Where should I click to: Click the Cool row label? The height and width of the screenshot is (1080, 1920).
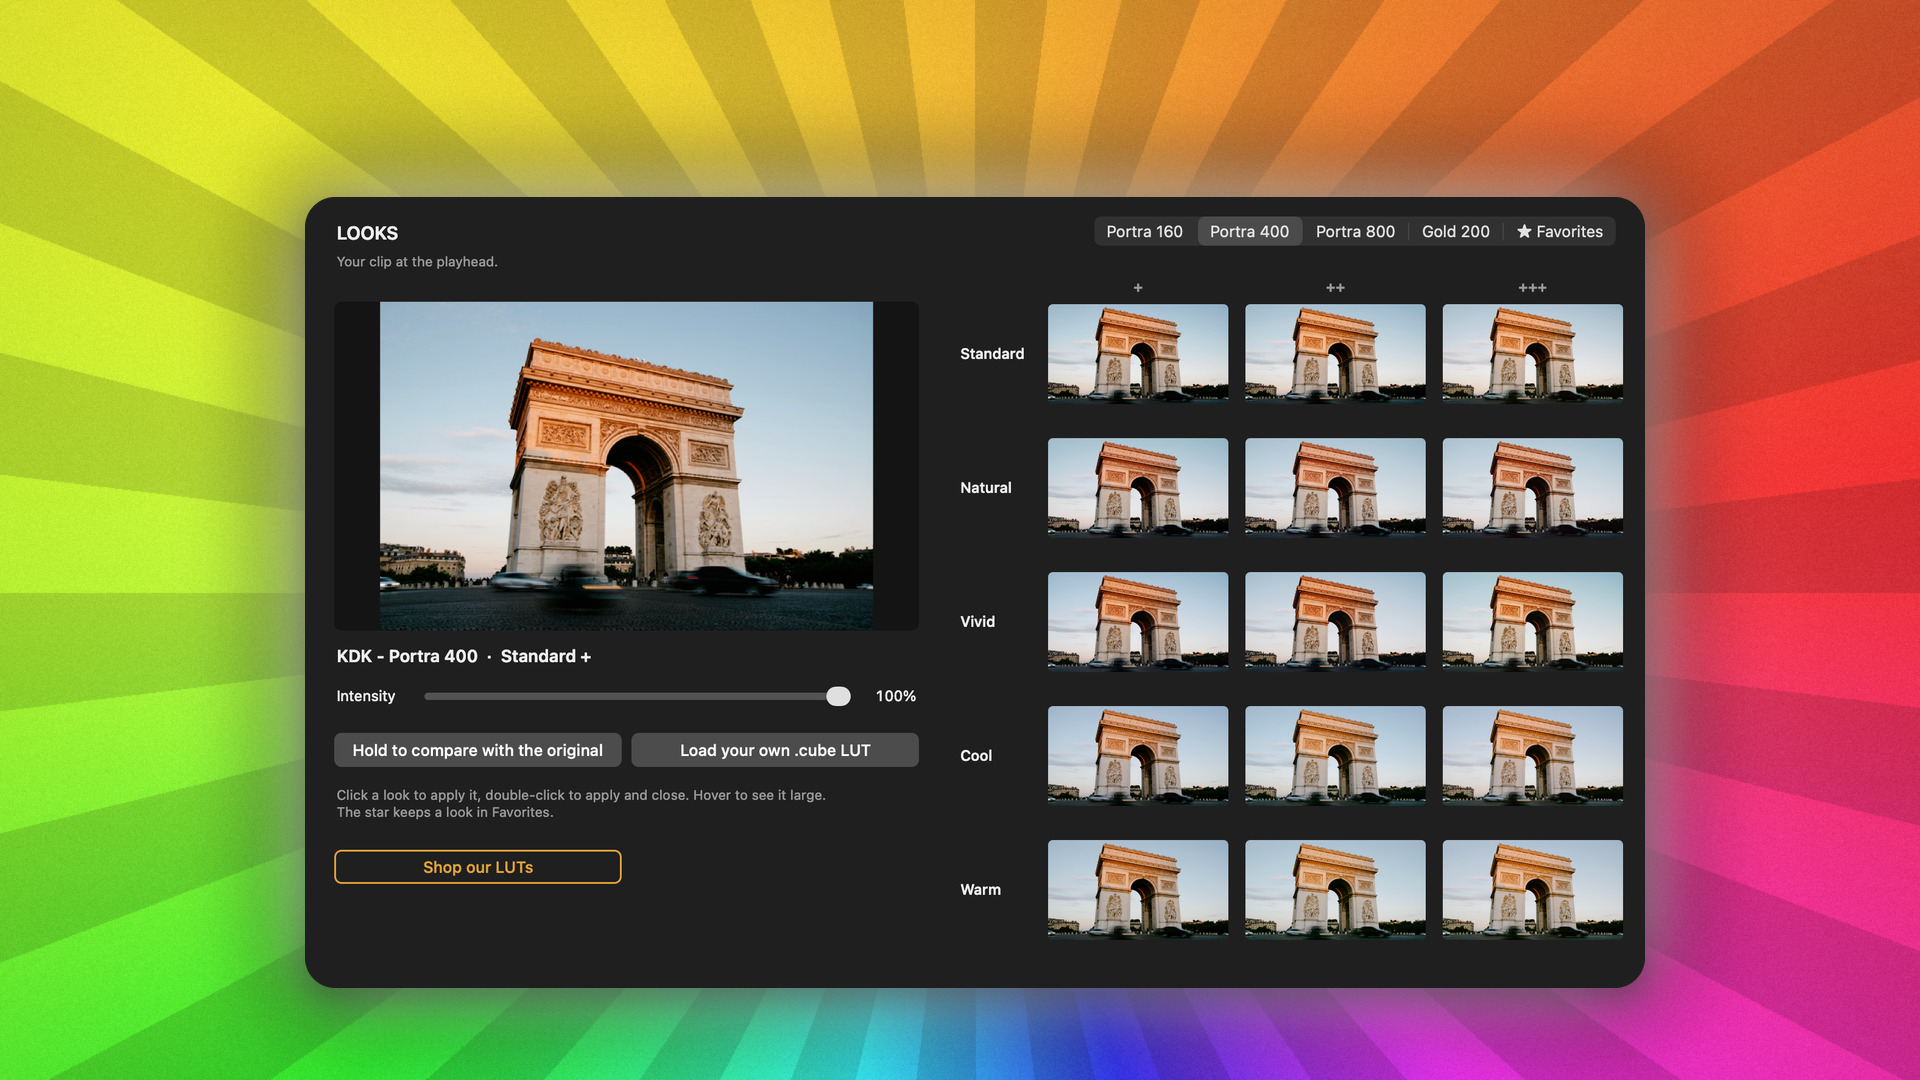click(976, 756)
